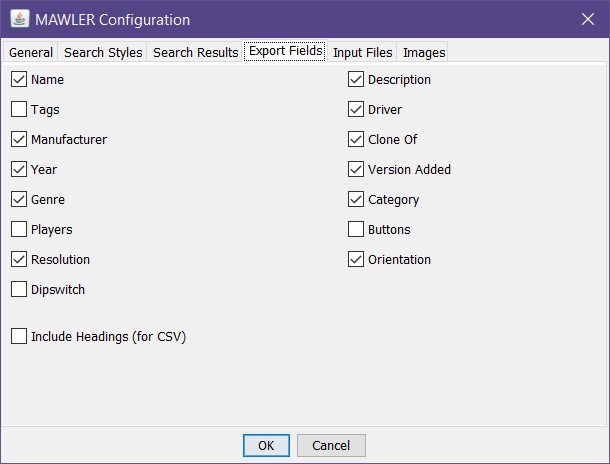
Task: Disable the Orientation checkbox
Action: click(356, 260)
